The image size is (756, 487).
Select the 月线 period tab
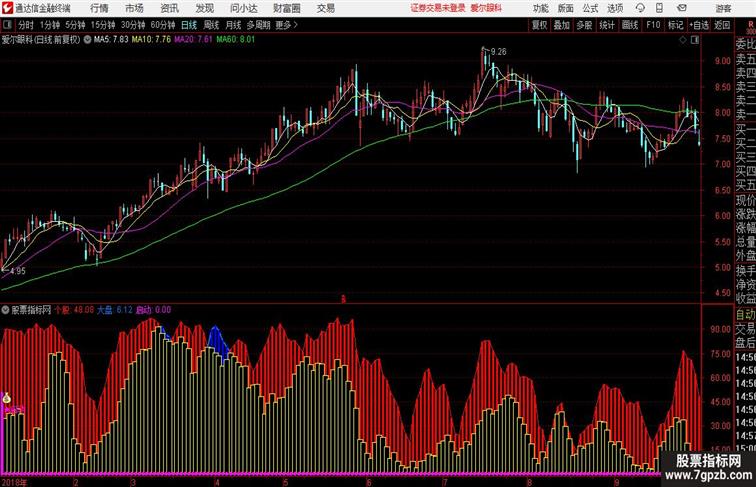point(233,25)
